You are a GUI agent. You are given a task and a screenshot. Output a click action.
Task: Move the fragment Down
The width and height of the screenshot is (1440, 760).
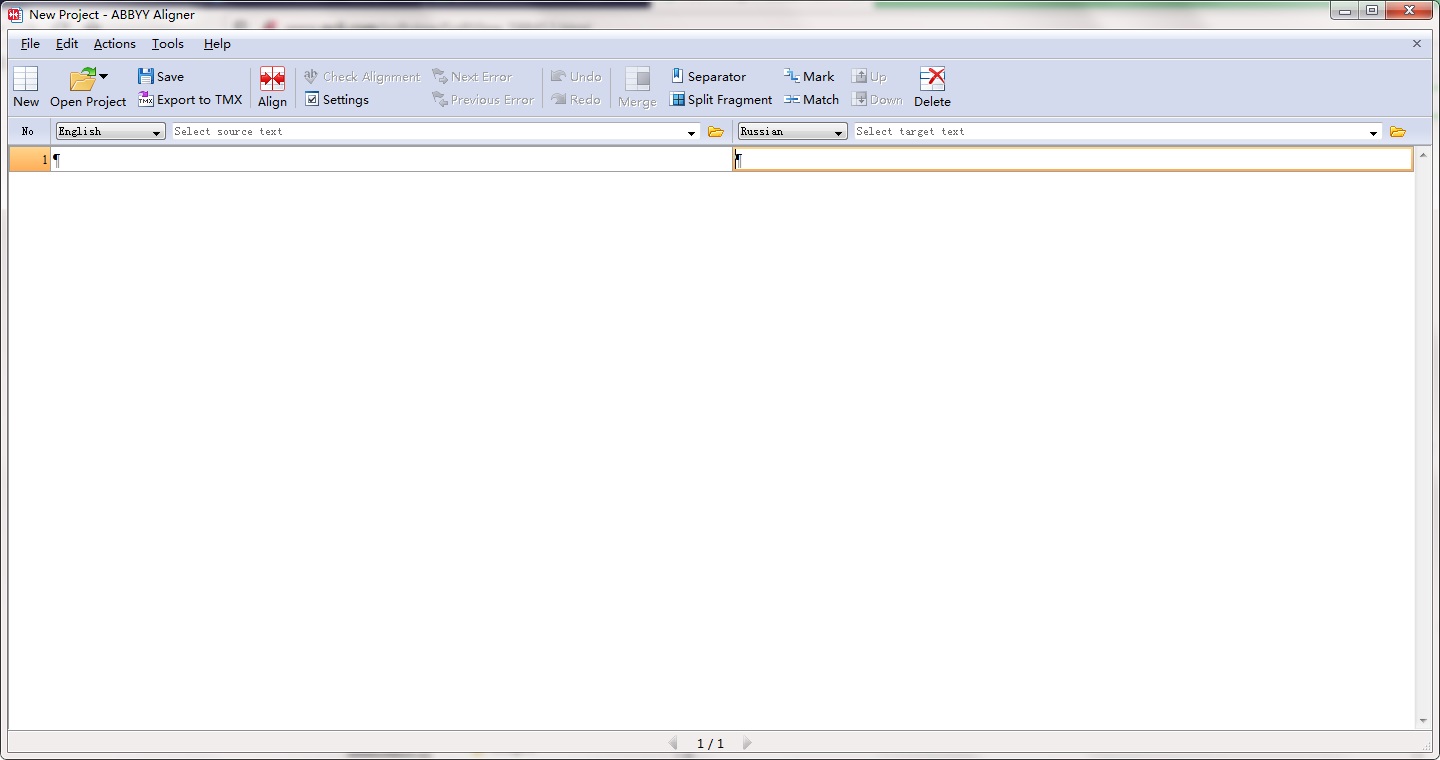pos(877,99)
